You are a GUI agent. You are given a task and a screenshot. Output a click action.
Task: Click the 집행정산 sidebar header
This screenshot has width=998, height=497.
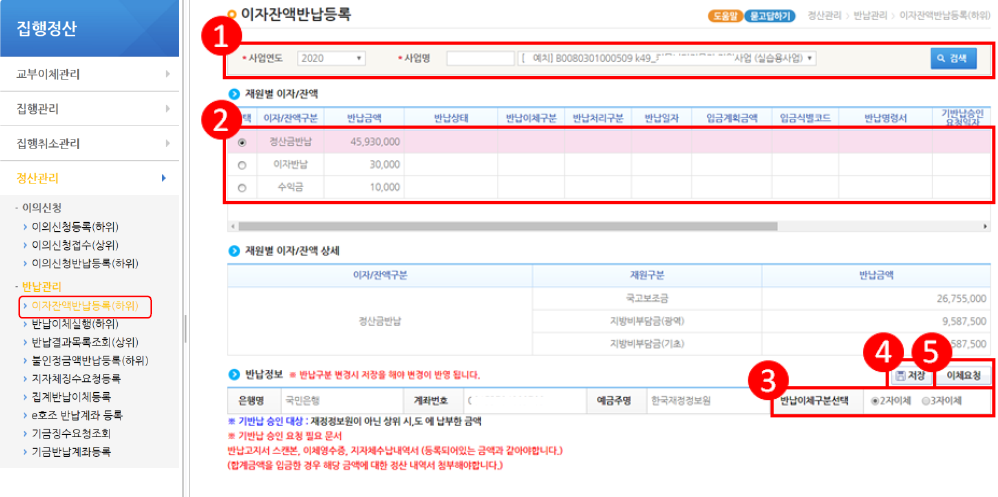click(x=89, y=28)
